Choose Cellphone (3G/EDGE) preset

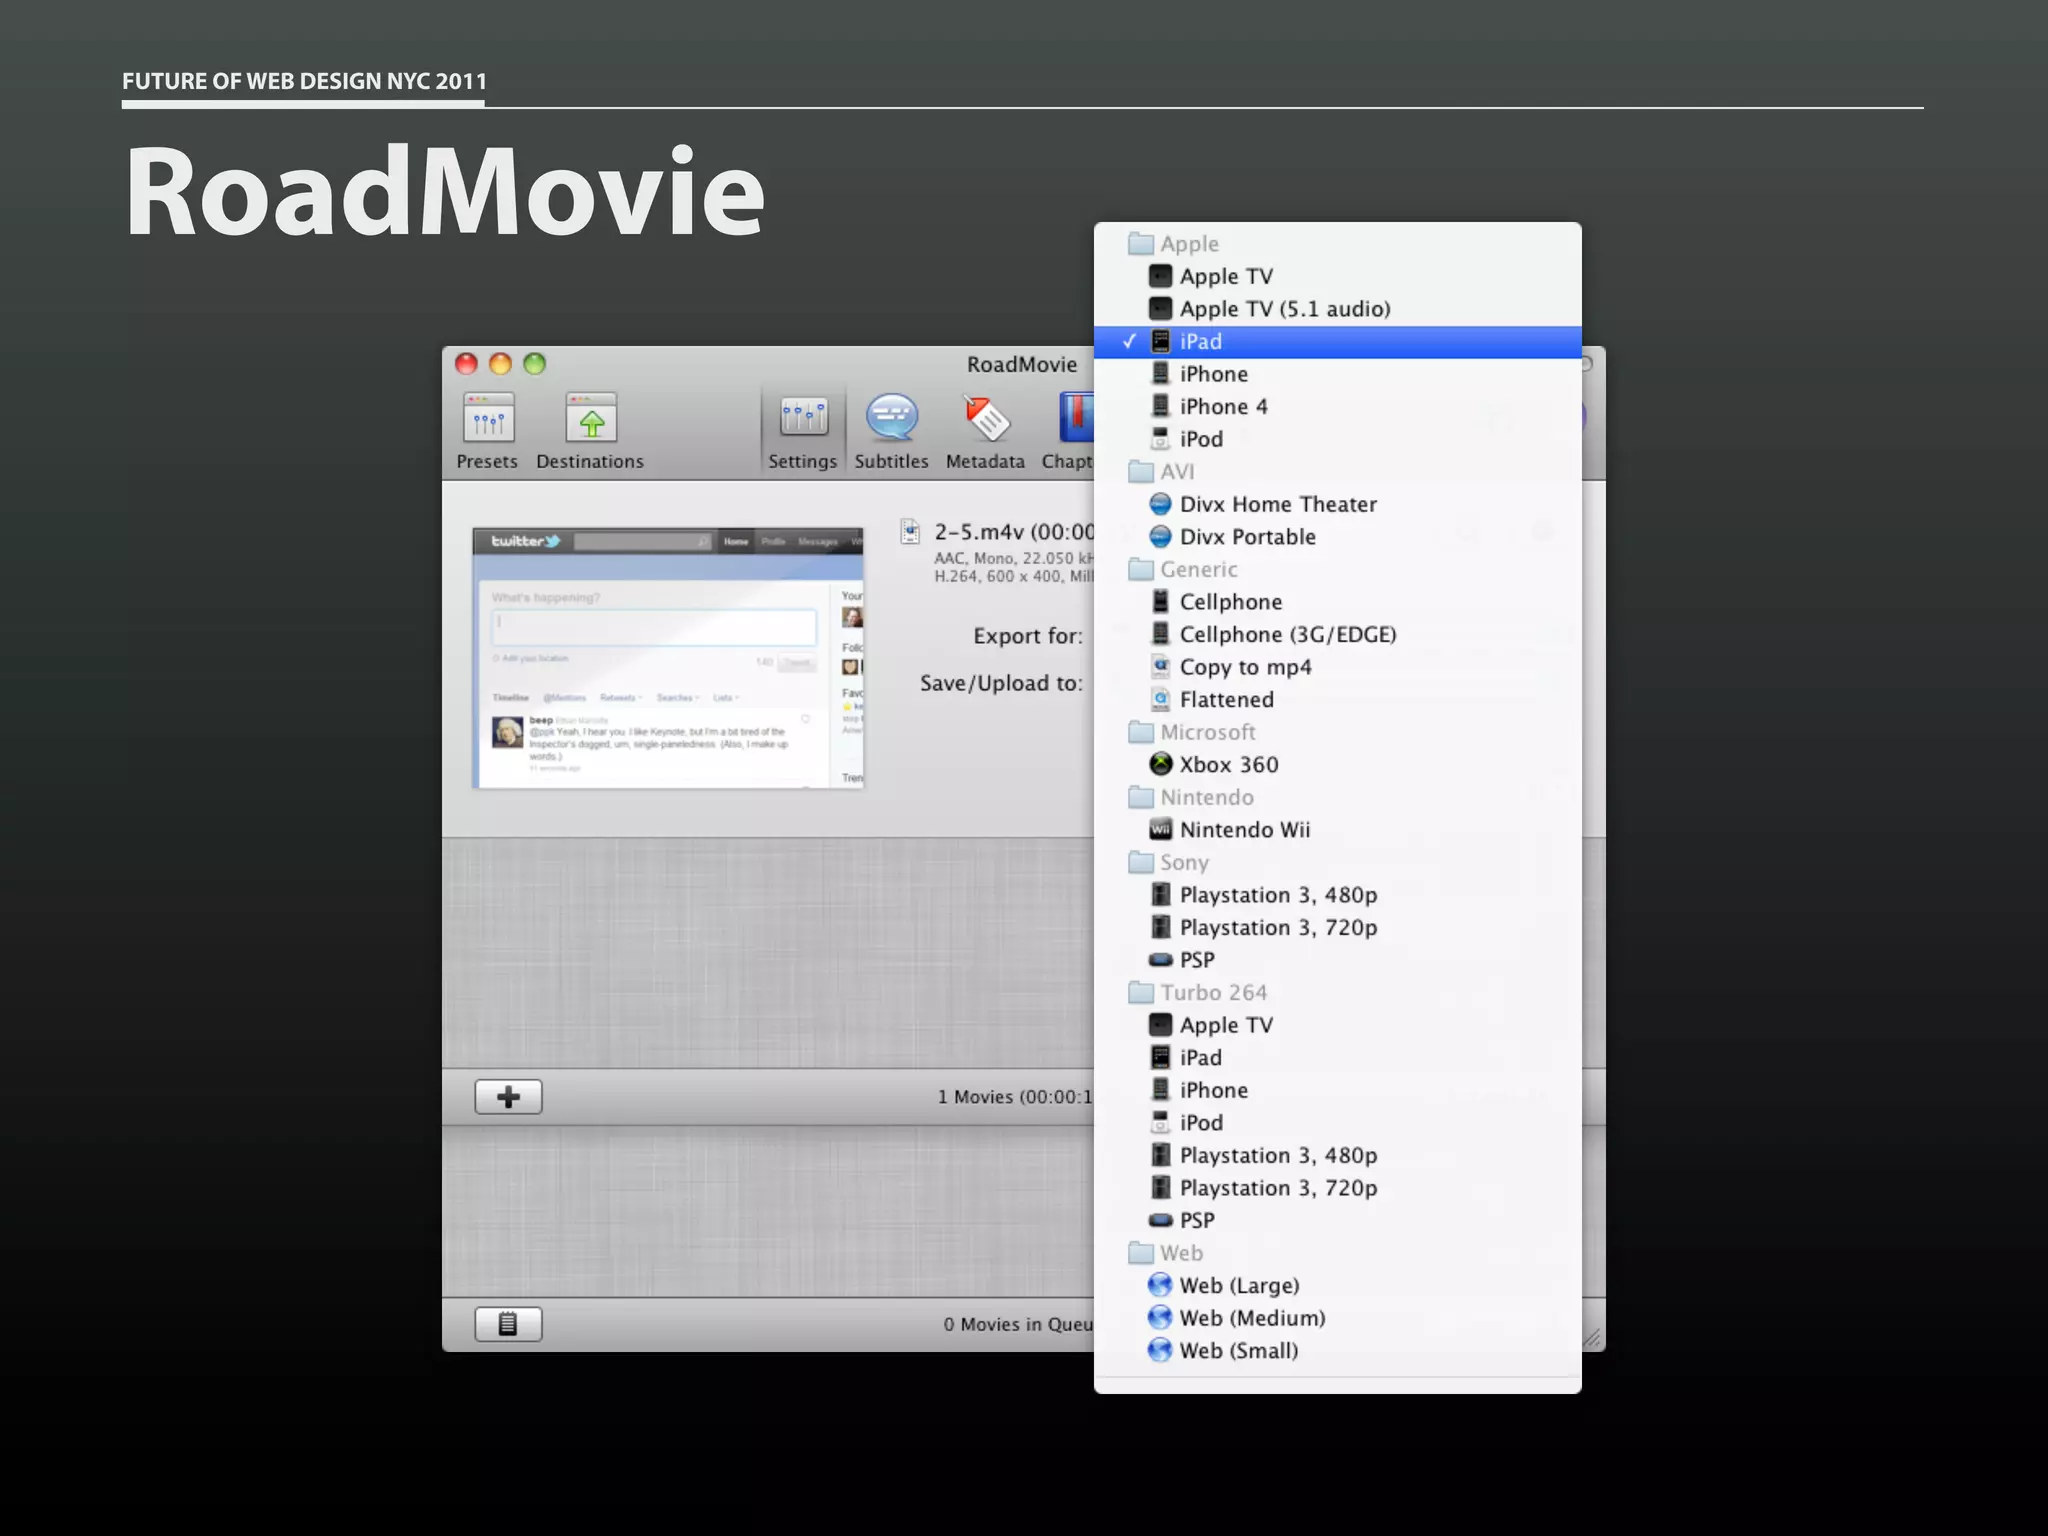[1287, 635]
